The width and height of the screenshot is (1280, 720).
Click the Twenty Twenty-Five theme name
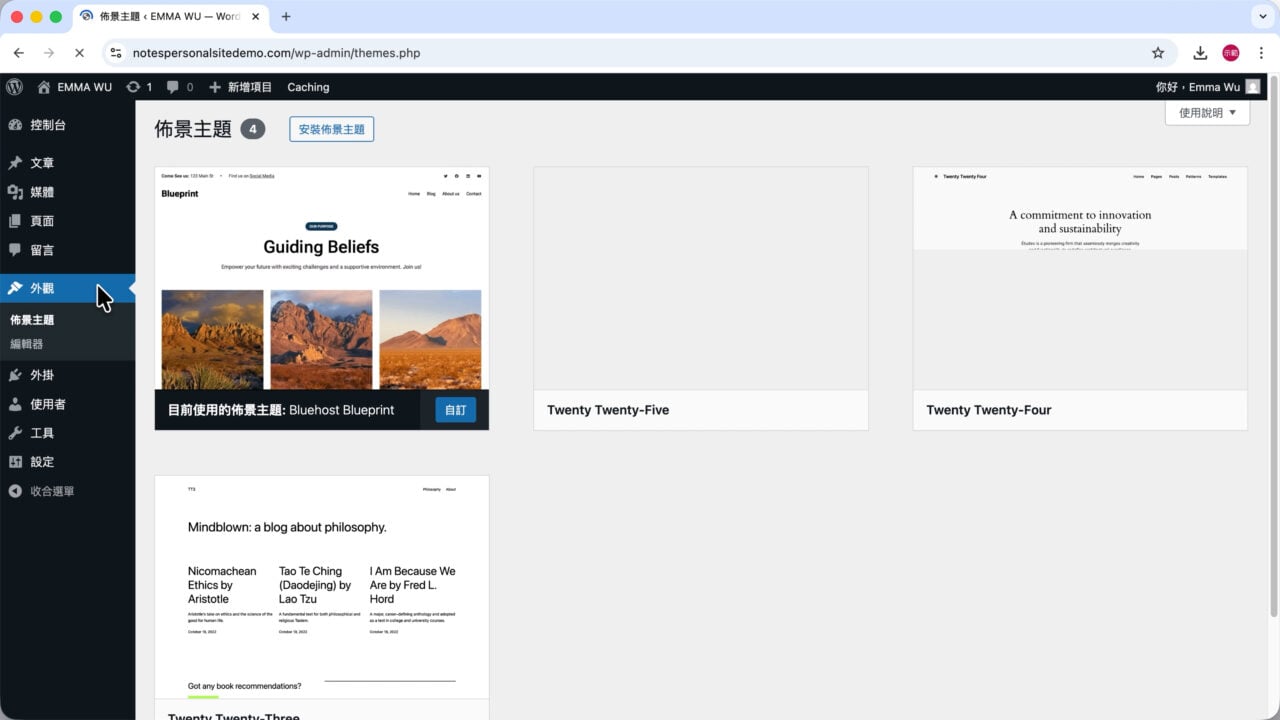point(608,410)
